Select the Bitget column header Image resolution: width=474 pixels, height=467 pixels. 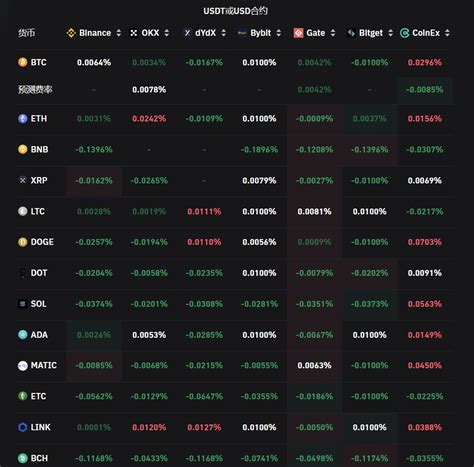[x=370, y=33]
